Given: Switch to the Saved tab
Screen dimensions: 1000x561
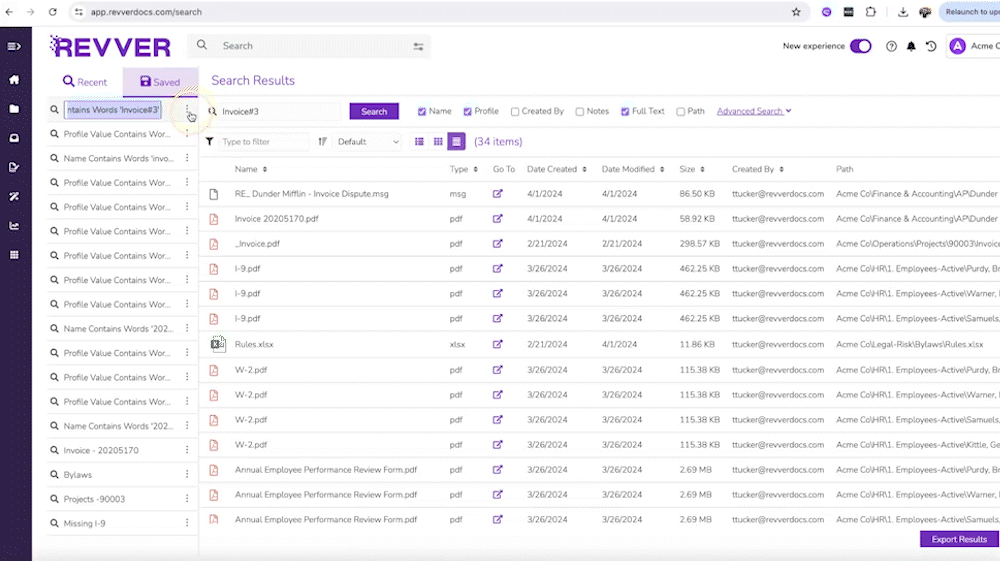Looking at the screenshot, I should click(x=160, y=82).
